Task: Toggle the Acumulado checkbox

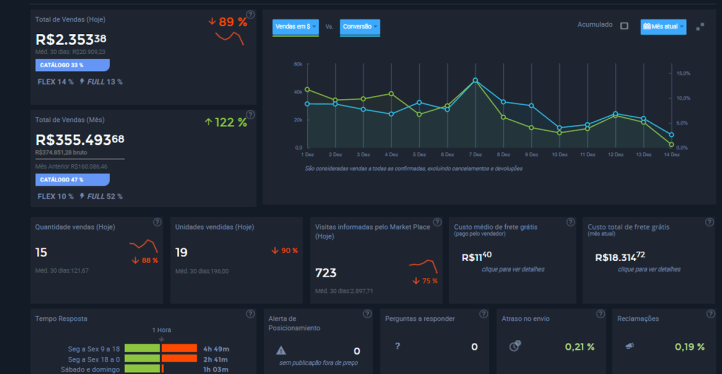Action: (624, 26)
